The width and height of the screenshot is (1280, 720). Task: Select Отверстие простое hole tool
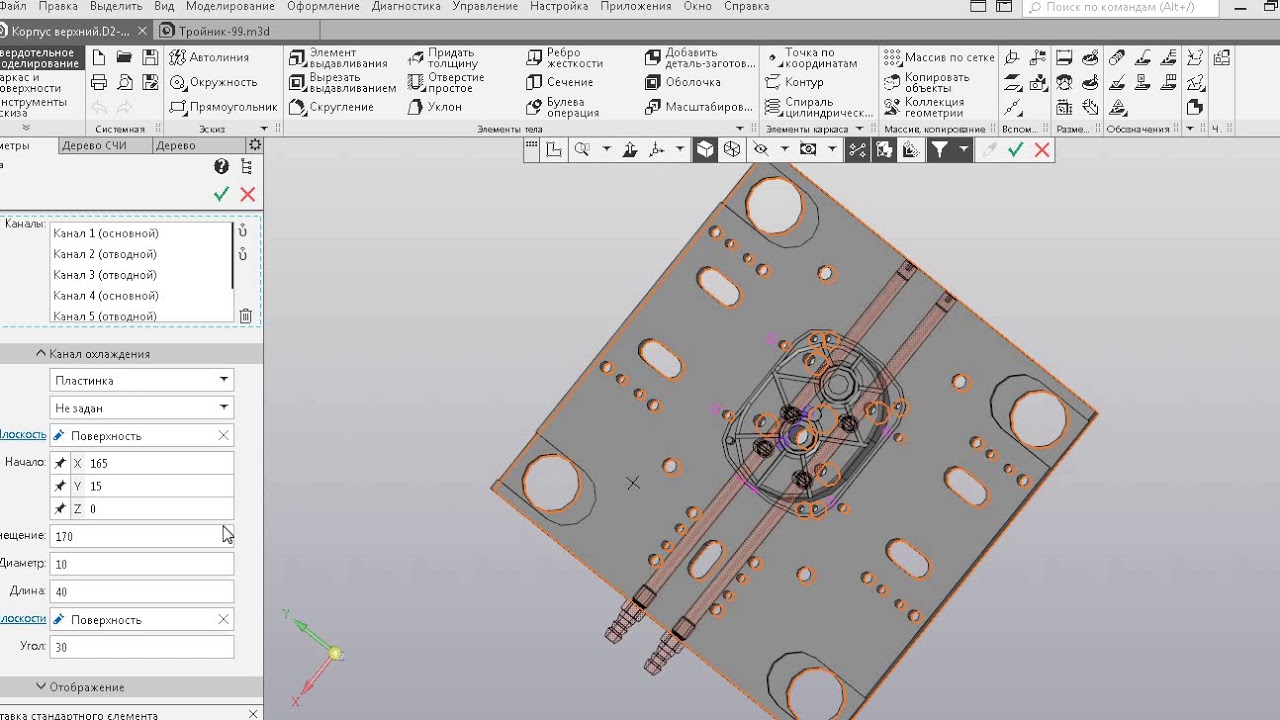click(x=446, y=83)
